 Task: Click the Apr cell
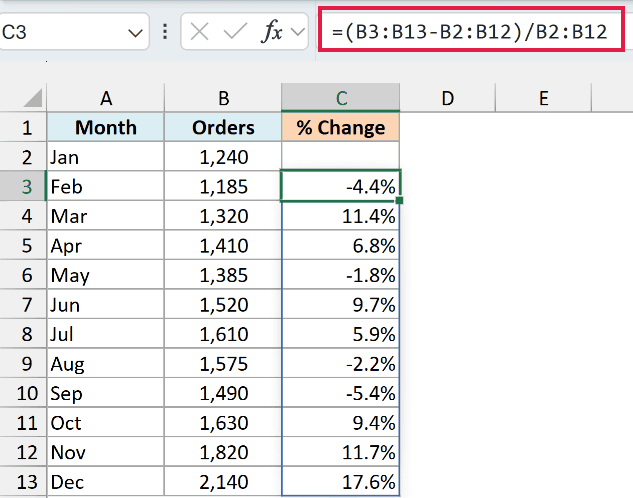(x=106, y=245)
